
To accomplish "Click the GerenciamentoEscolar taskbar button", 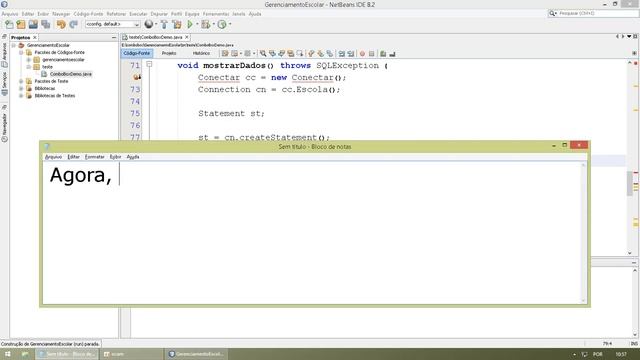I will [x=196, y=354].
